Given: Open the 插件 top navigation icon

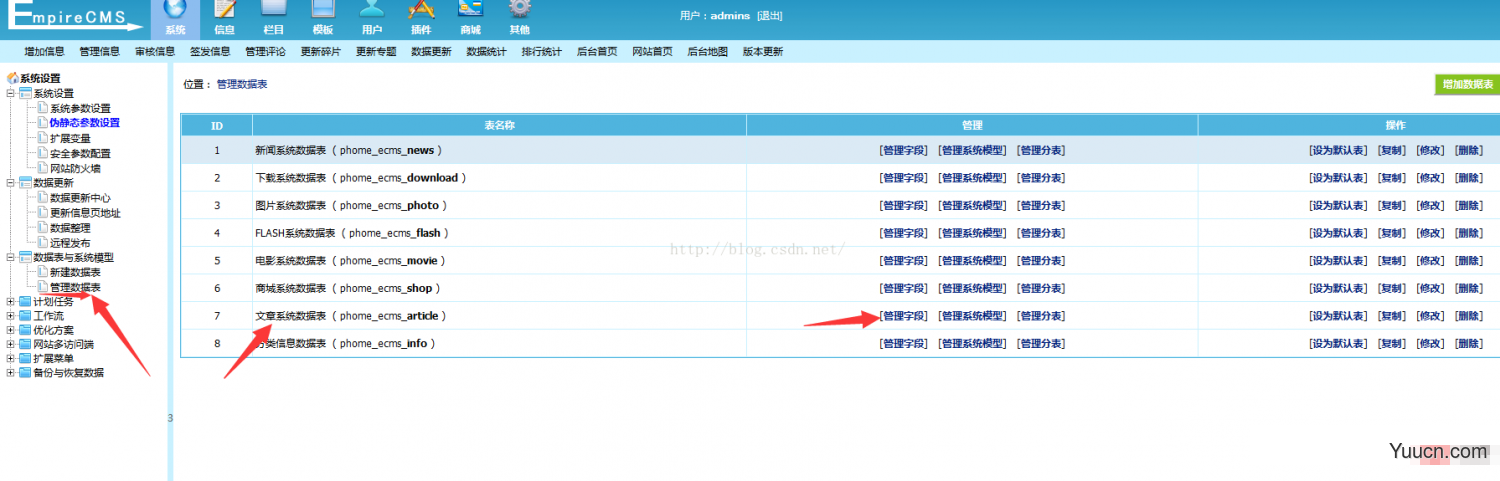Looking at the screenshot, I should tap(421, 9).
